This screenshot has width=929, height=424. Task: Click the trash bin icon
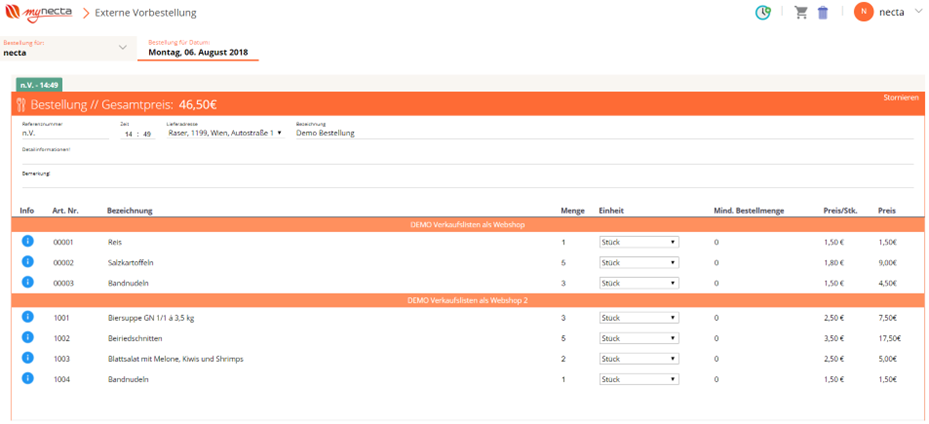point(823,13)
